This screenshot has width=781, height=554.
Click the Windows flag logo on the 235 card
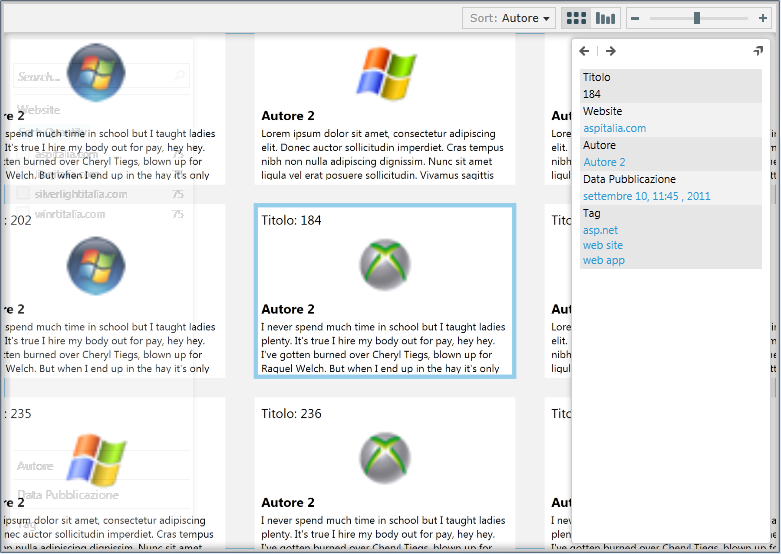pos(97,459)
